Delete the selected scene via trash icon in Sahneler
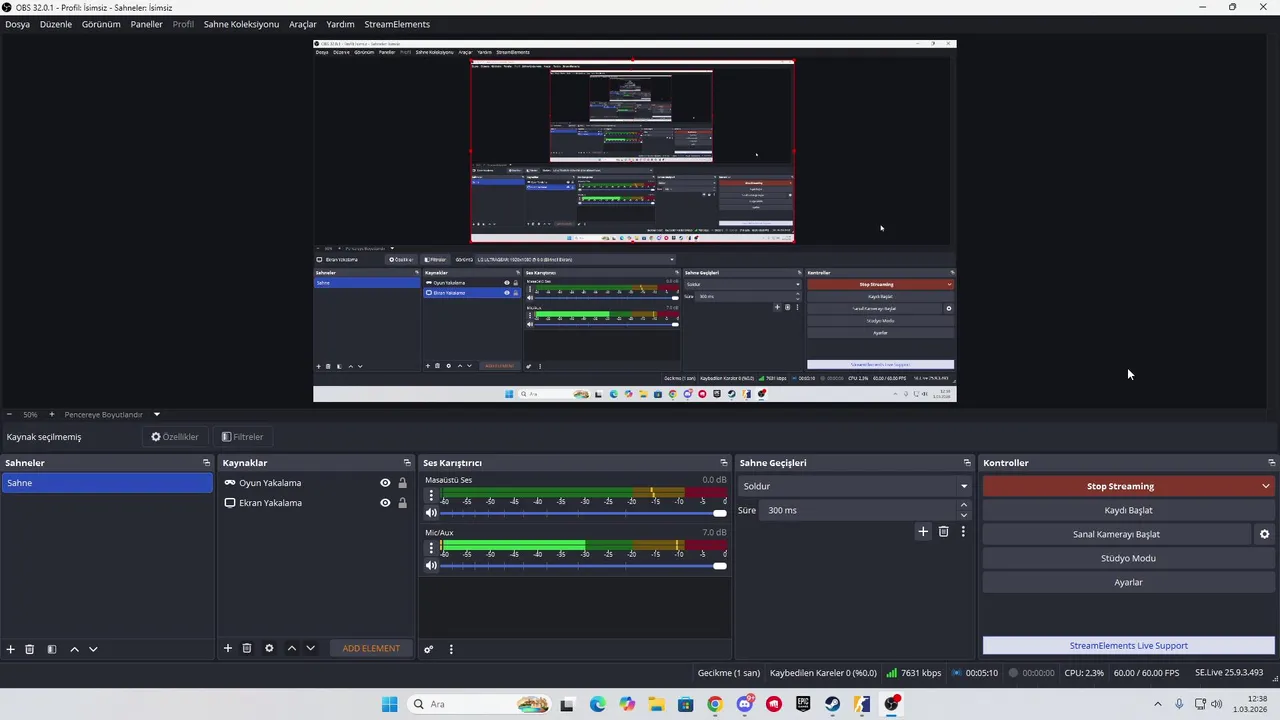This screenshot has width=1280, height=720. pos(30,649)
